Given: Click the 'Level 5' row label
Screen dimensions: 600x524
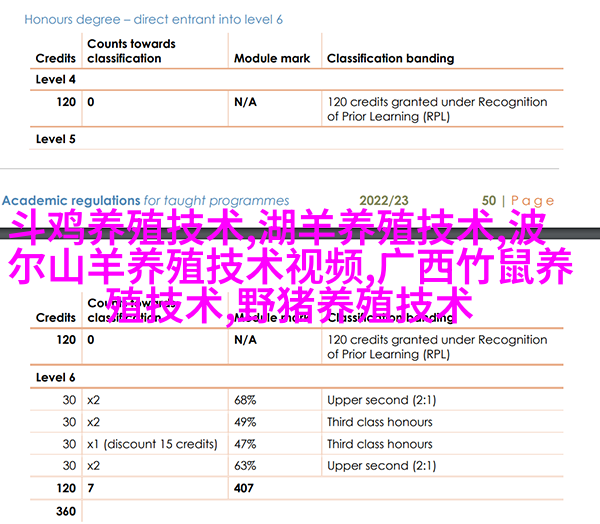Looking at the screenshot, I should coord(55,139).
